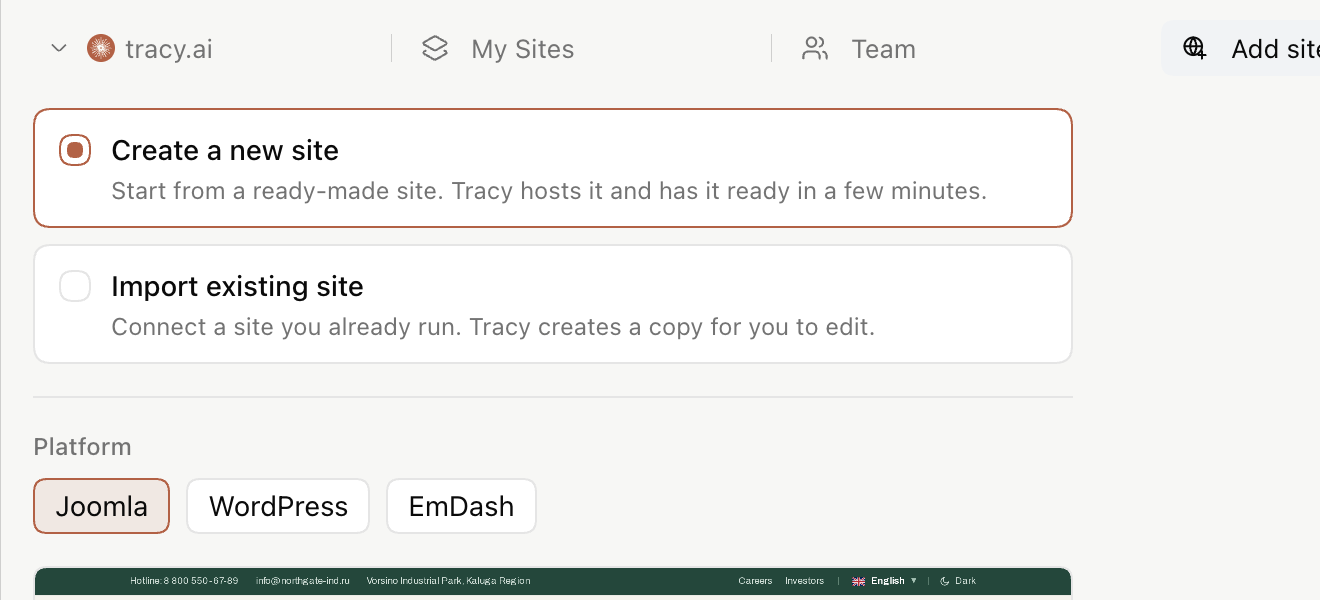Viewport: 1320px width, 600px height.
Task: Select the Create a new site radio
Action: point(75,150)
